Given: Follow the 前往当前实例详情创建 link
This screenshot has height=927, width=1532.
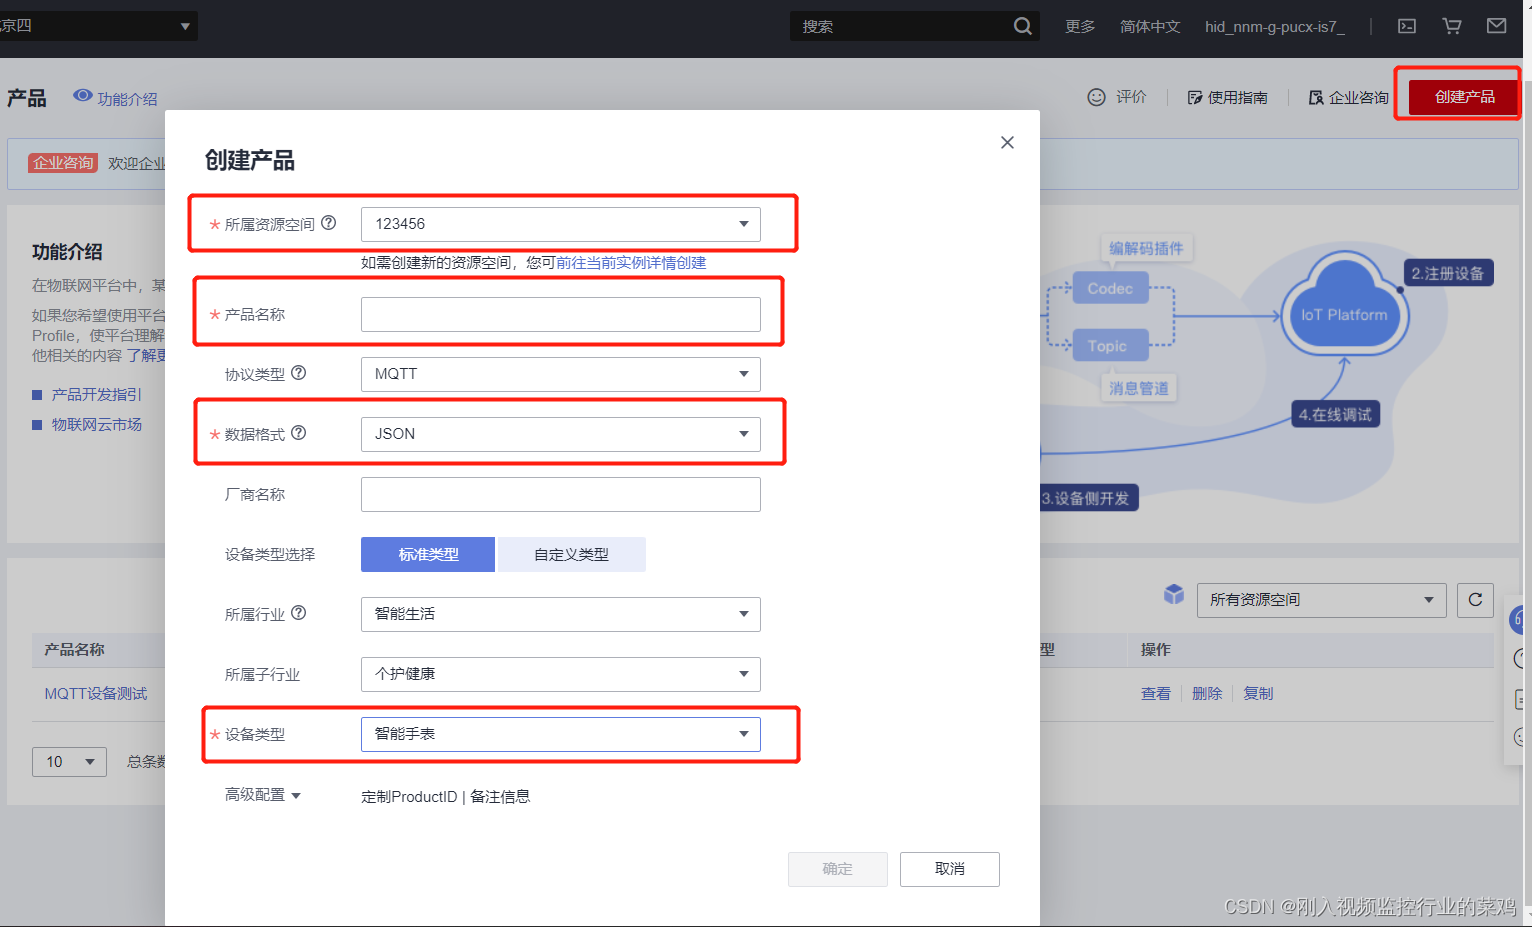Looking at the screenshot, I should click(x=631, y=263).
